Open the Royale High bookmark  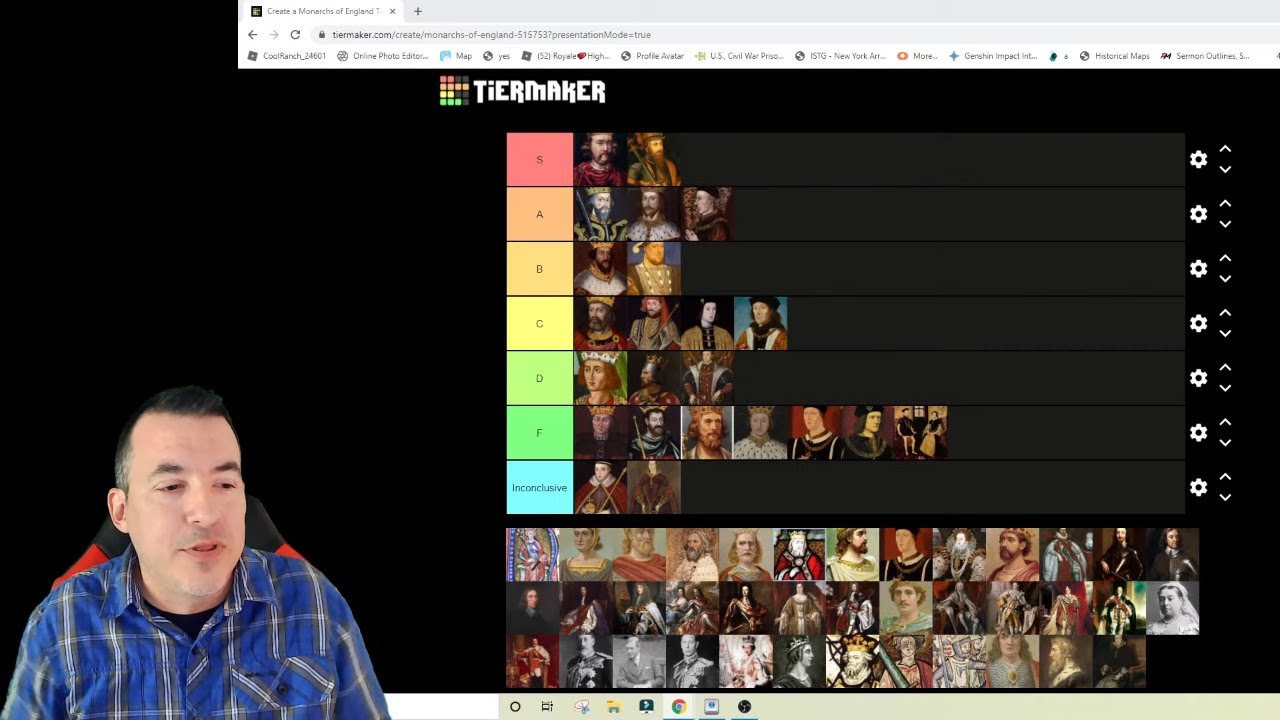(x=567, y=56)
